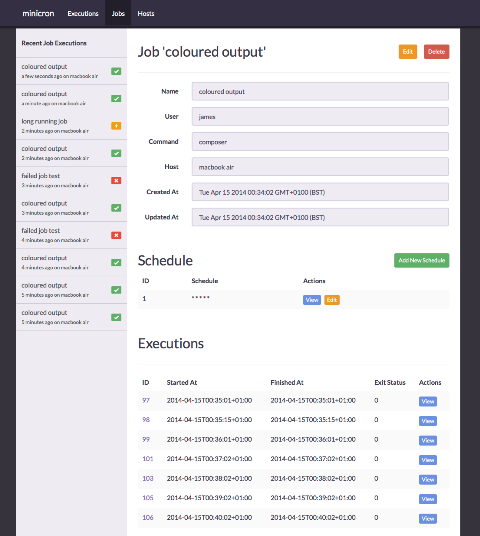Image resolution: width=480 pixels, height=536 pixels.
Task: Click the '* * * * *' schedule value
Action: [x=201, y=298]
